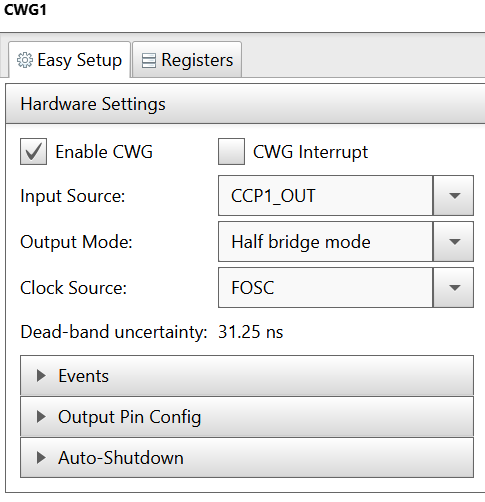This screenshot has height=502, width=485.
Task: Open the CCP1_OUT input source combo box
Action: coord(346,196)
